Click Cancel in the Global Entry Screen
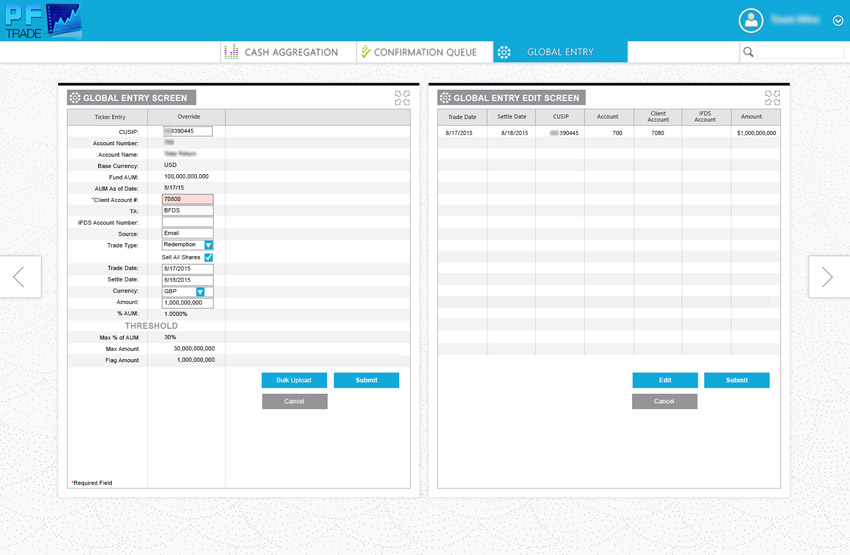The width and height of the screenshot is (850, 555). click(x=294, y=401)
